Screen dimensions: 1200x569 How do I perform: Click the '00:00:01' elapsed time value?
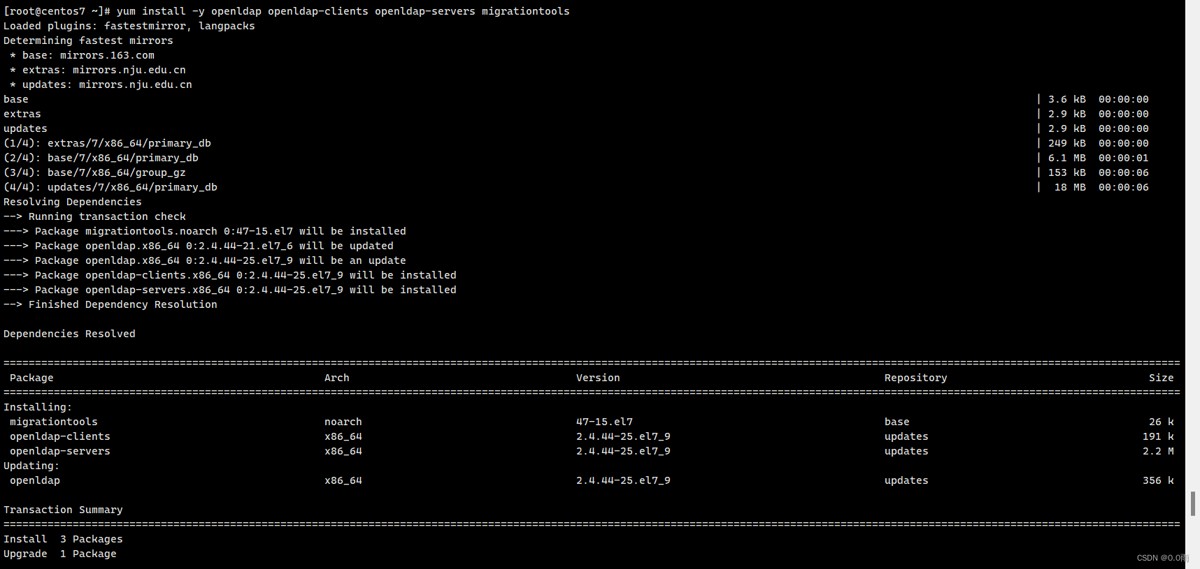[1123, 158]
